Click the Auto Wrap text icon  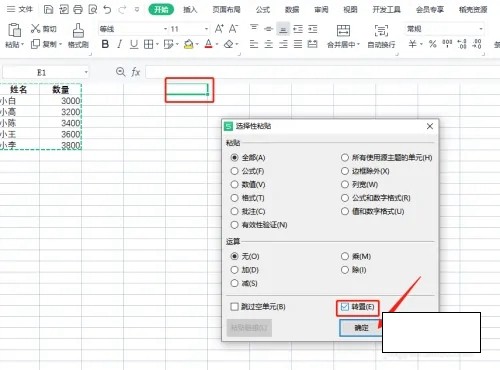coord(381,30)
